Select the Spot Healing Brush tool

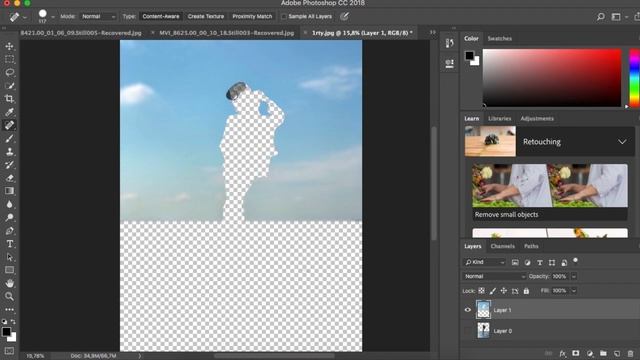[x=9, y=125]
